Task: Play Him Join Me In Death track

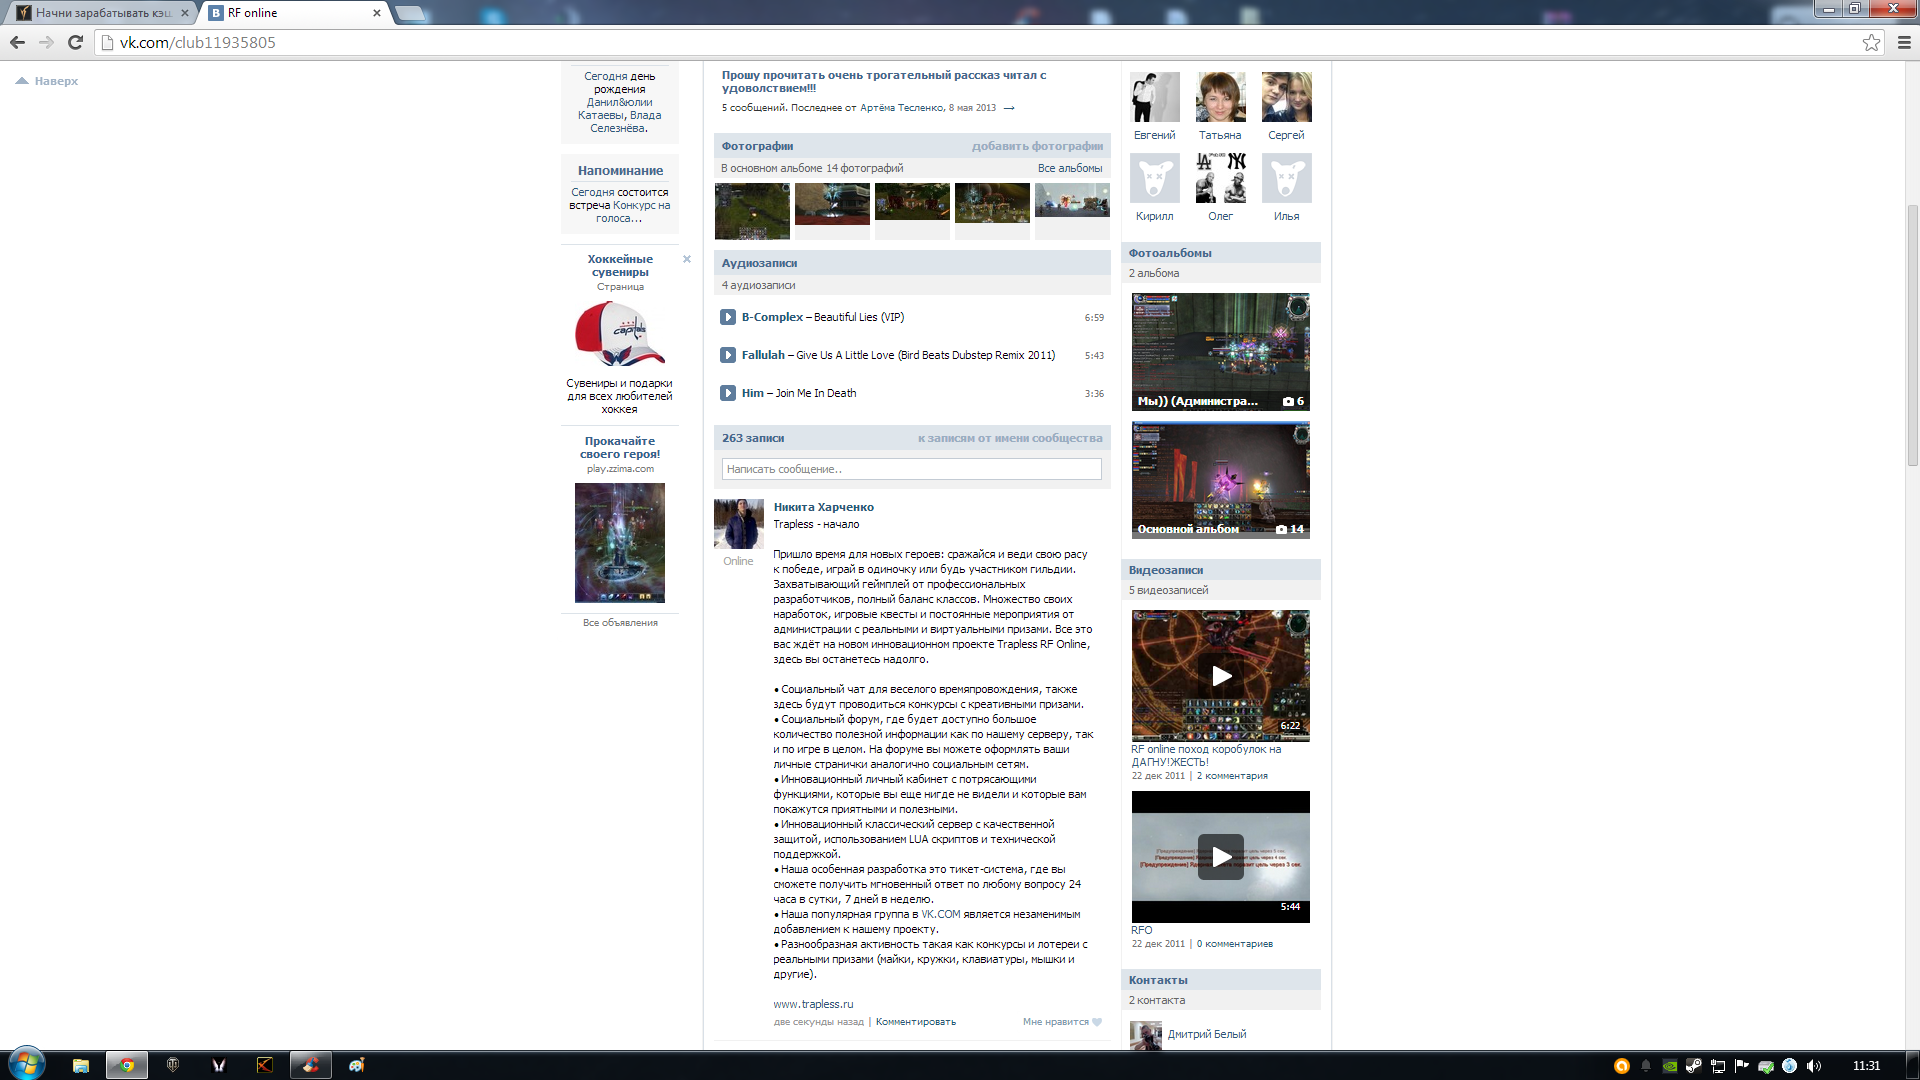Action: [x=728, y=393]
